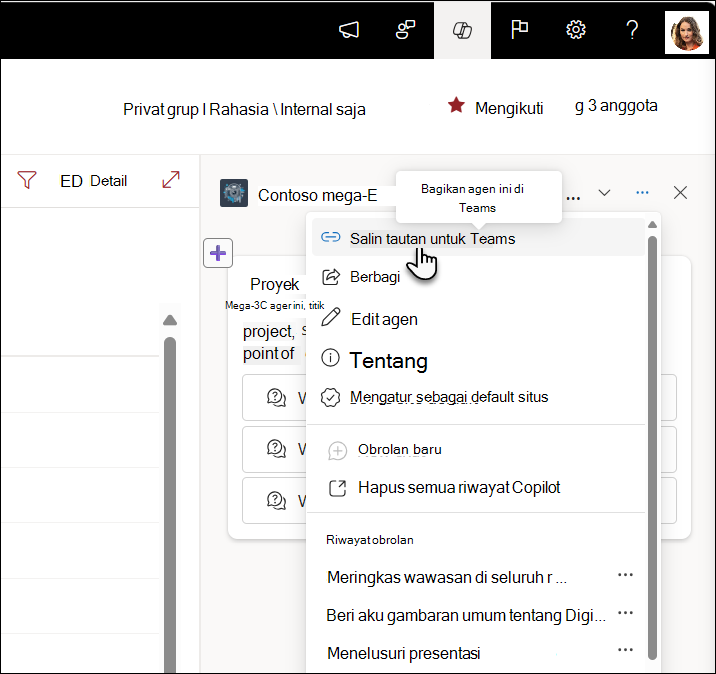
Task: Open ED Detail pane
Action: (94, 181)
